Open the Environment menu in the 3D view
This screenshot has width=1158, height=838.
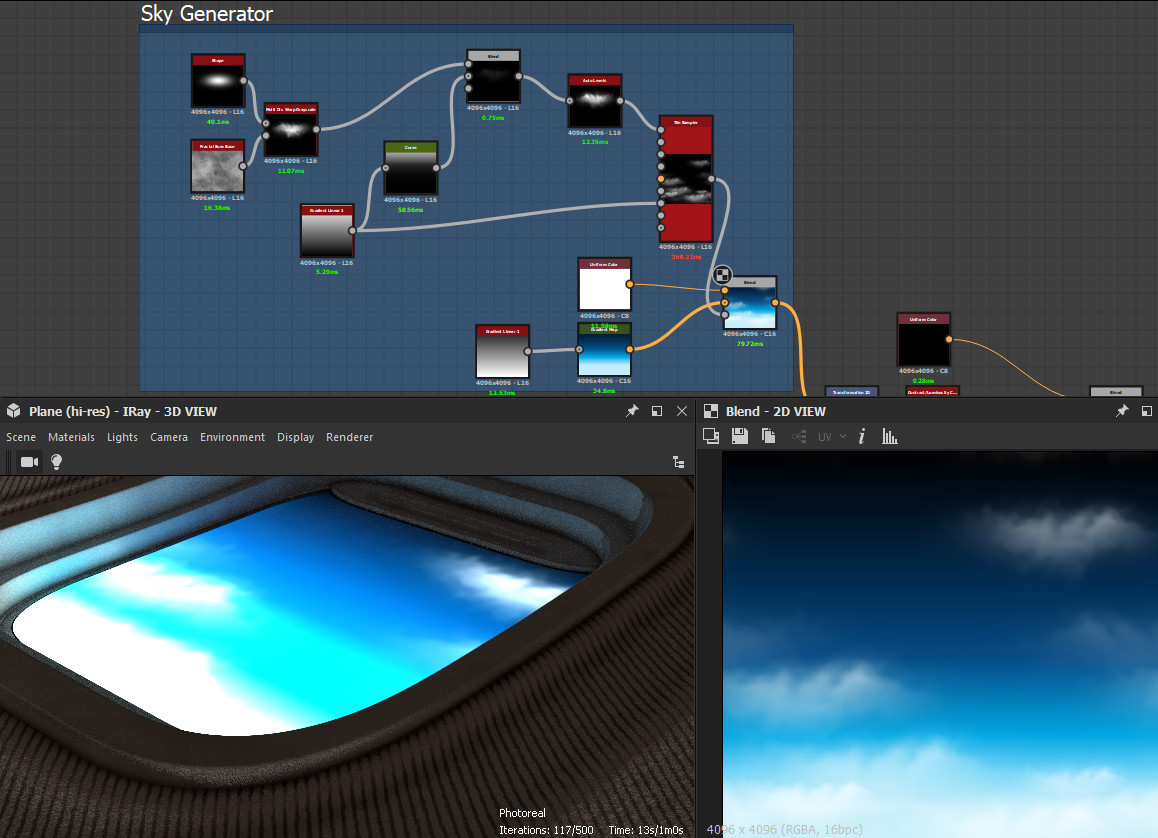232,437
